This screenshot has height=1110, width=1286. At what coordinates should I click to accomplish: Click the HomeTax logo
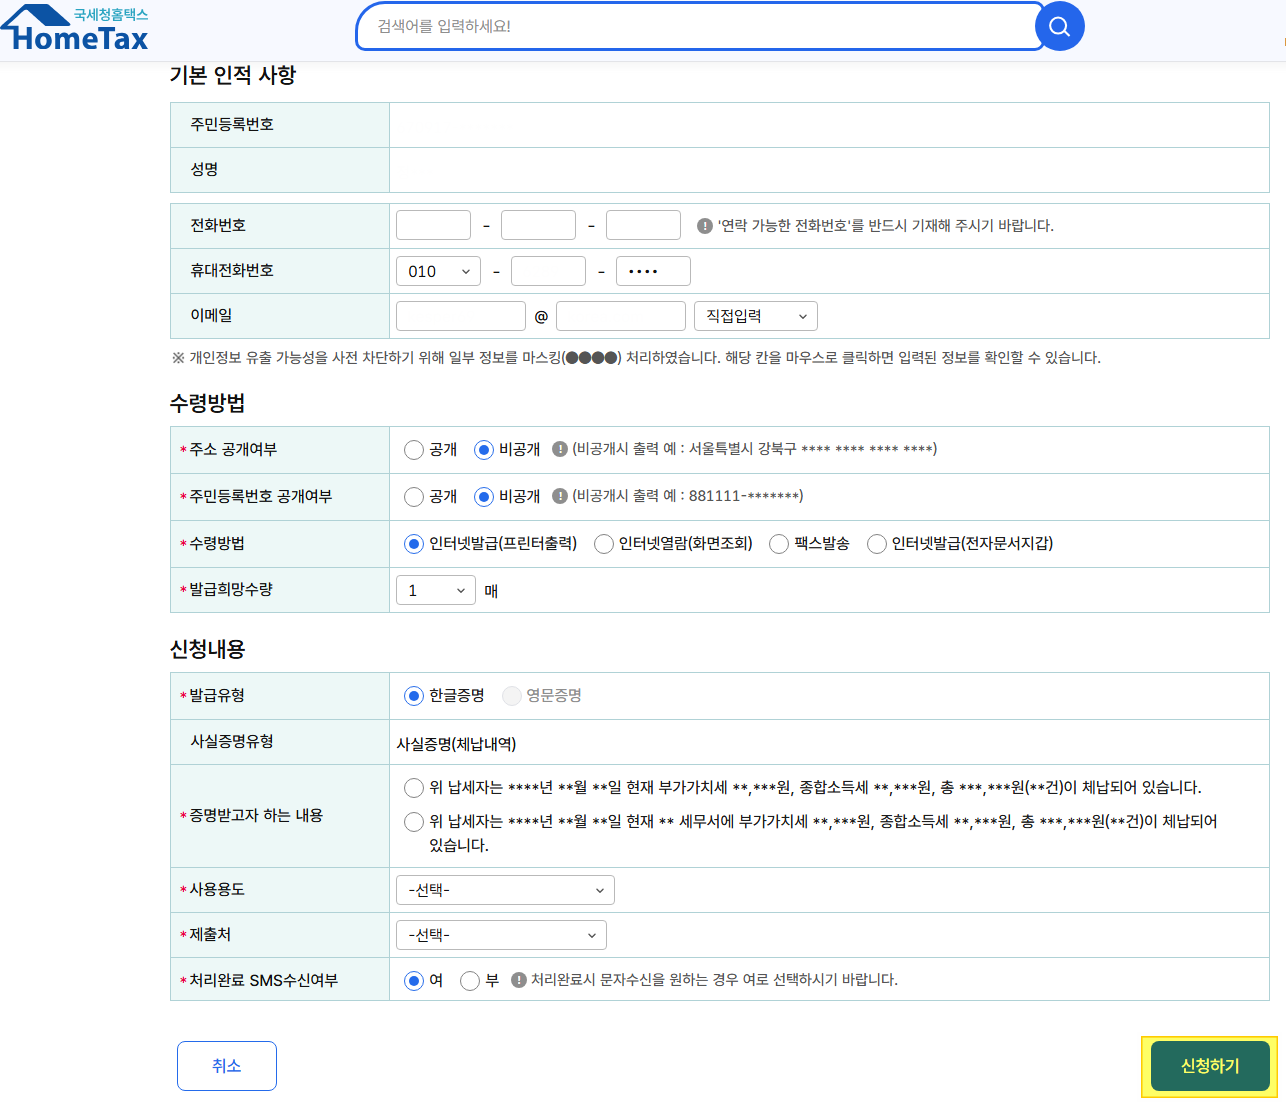75,28
